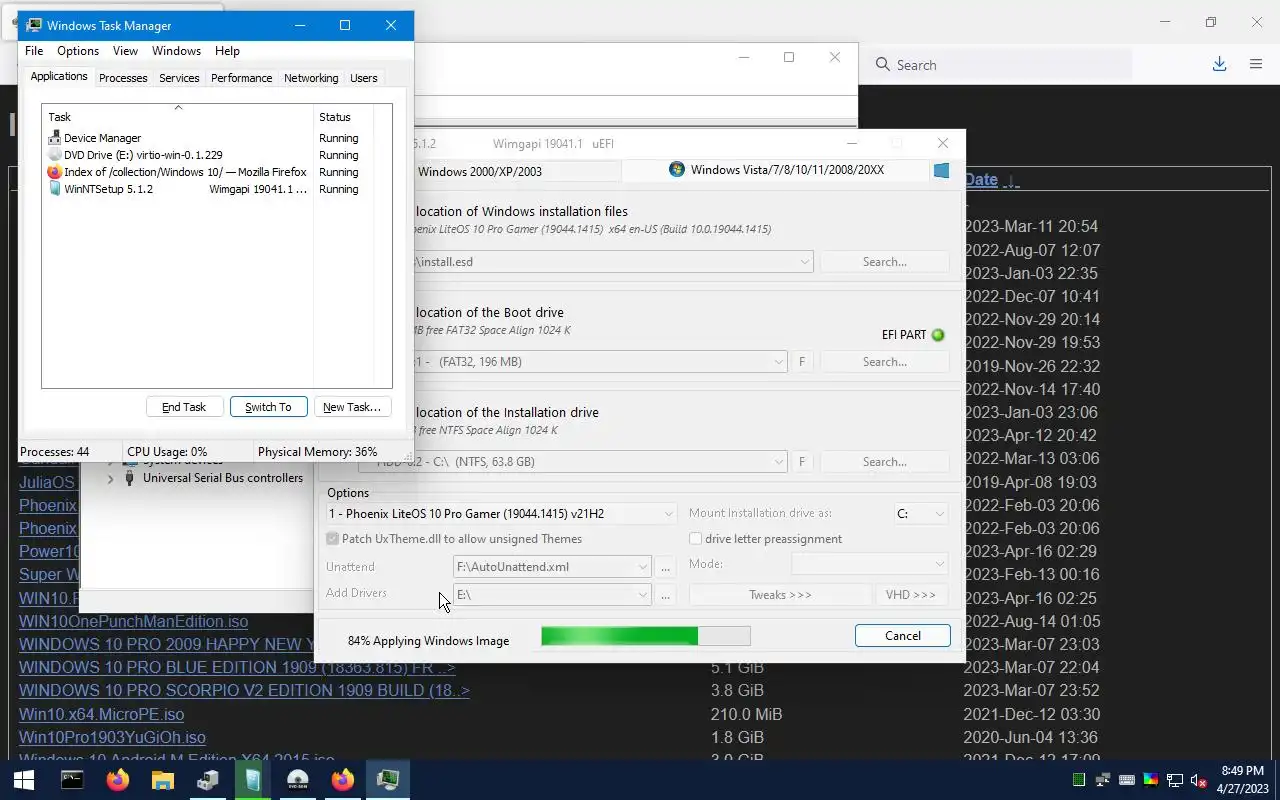The height and width of the screenshot is (800, 1280).
Task: Open Phoenix LiteOS edition dropdown
Action: (669, 514)
